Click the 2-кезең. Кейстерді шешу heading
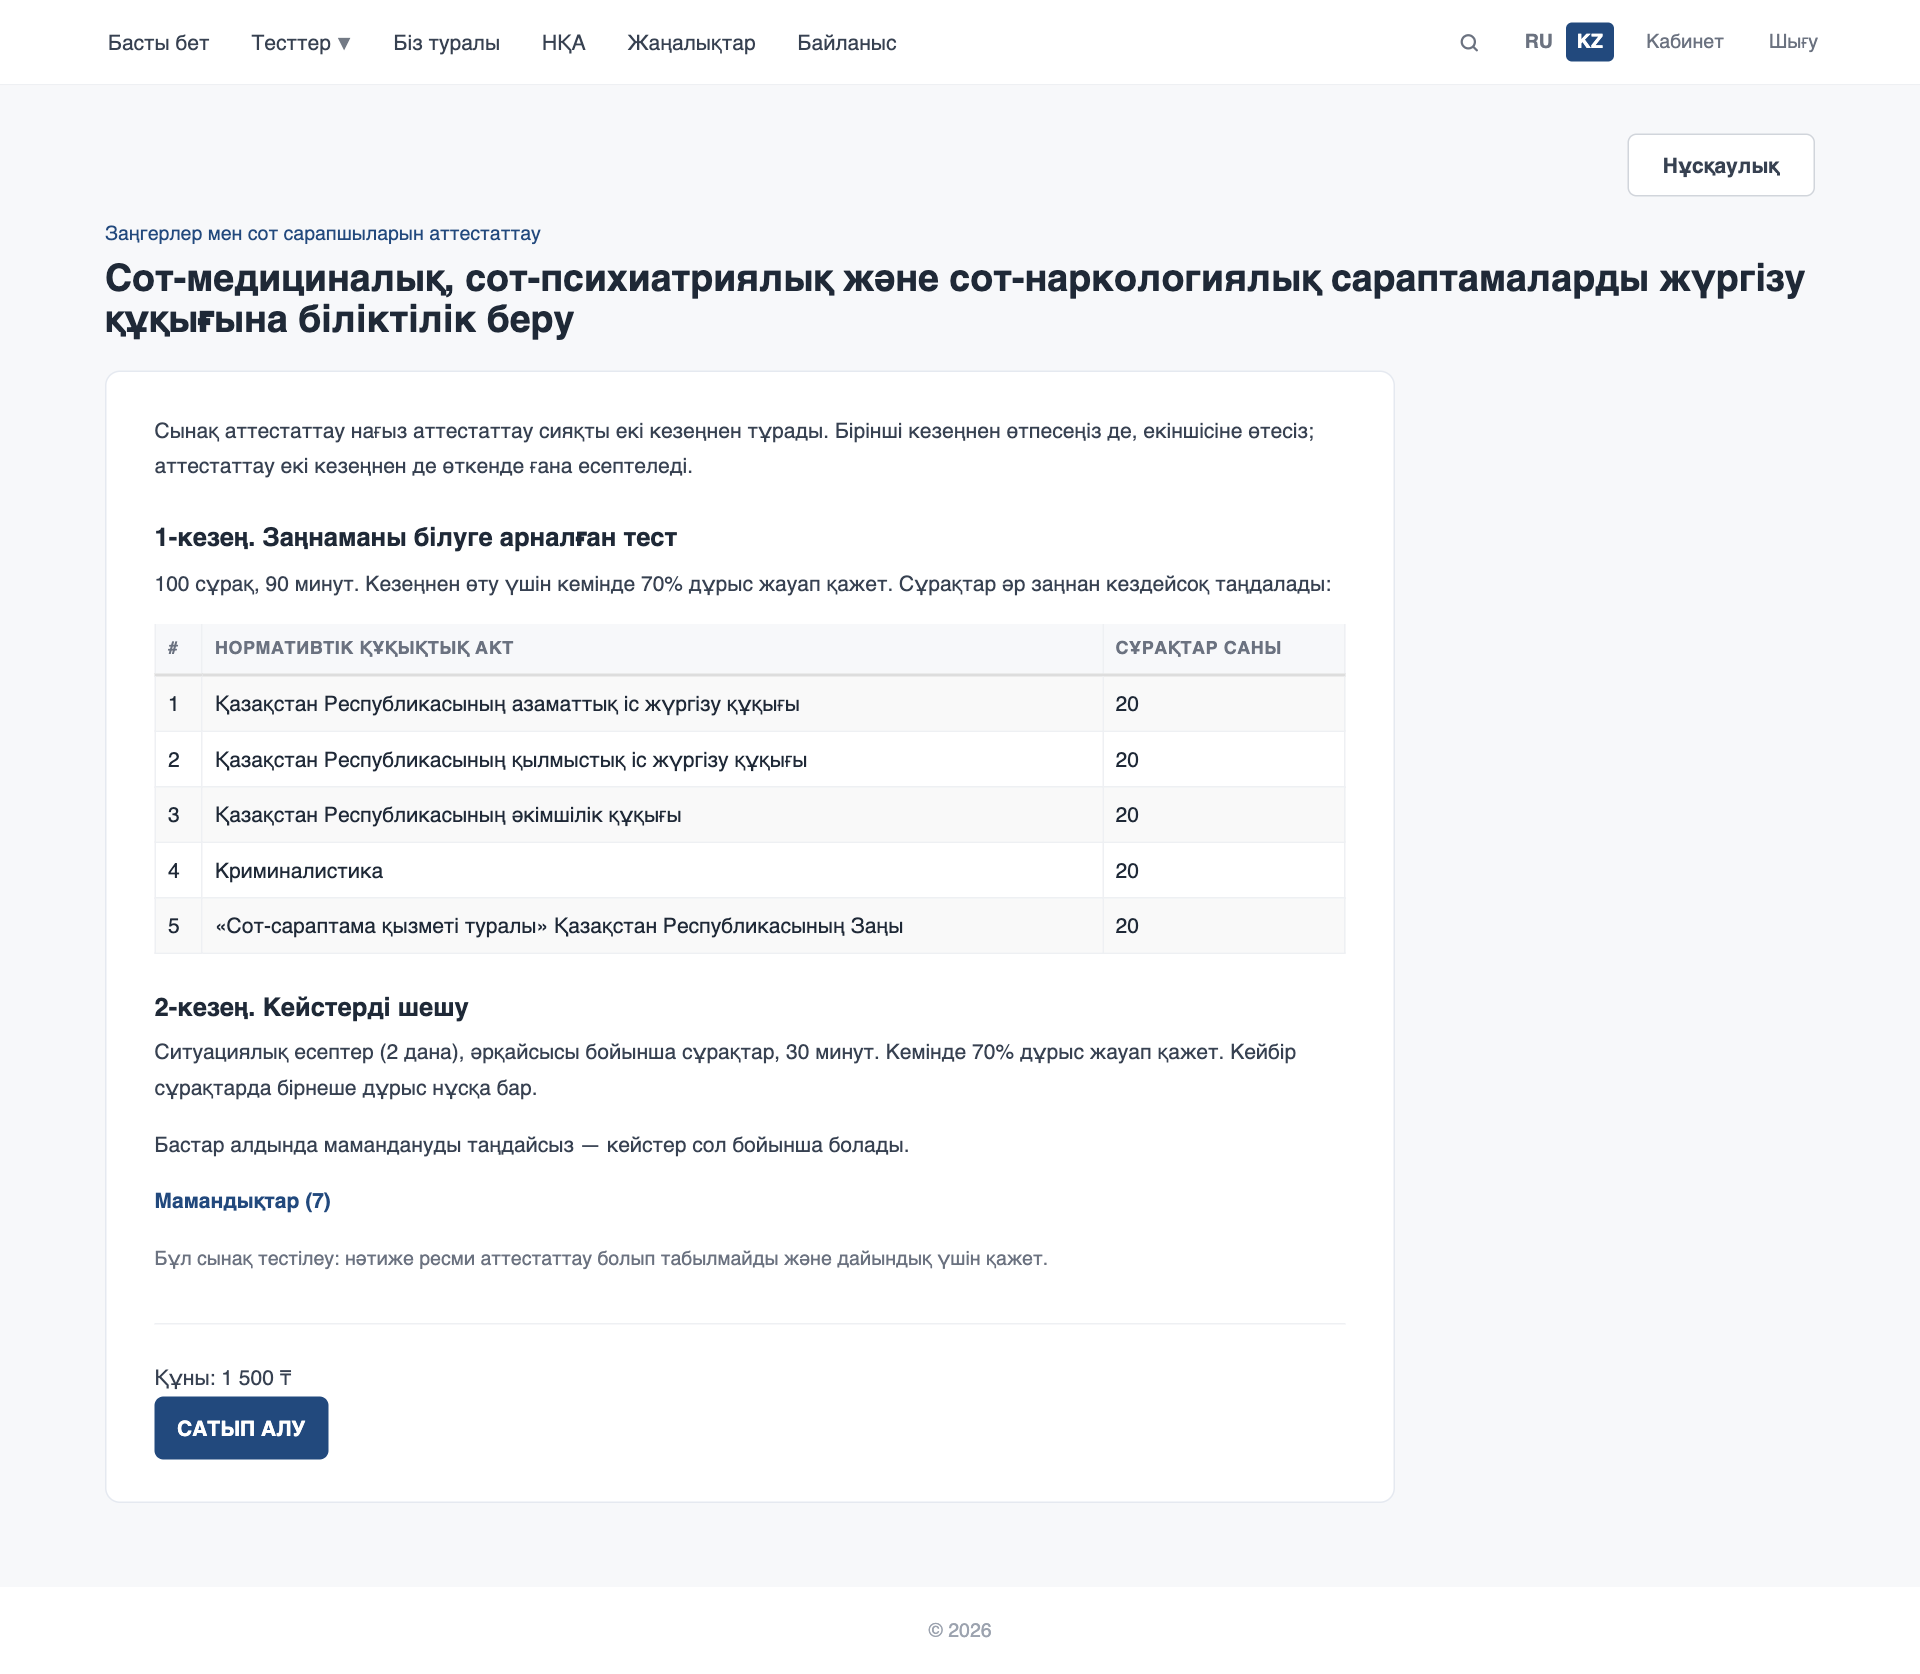 coord(311,1007)
